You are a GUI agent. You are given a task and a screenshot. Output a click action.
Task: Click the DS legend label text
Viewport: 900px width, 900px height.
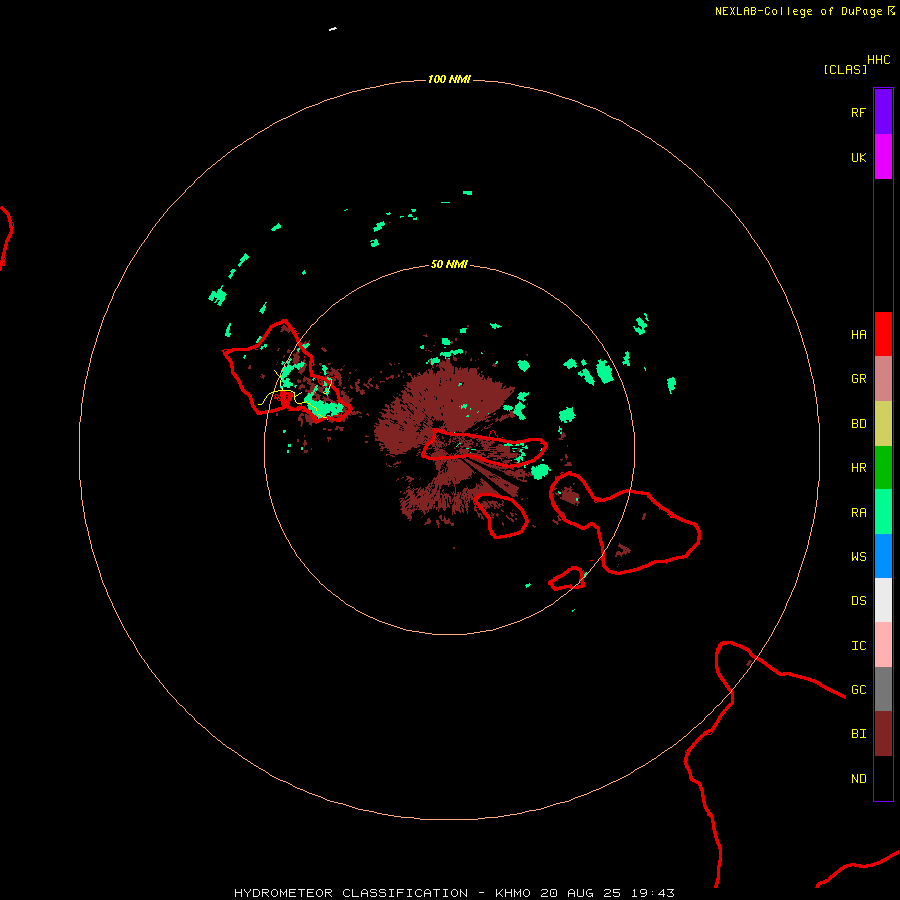click(x=858, y=601)
